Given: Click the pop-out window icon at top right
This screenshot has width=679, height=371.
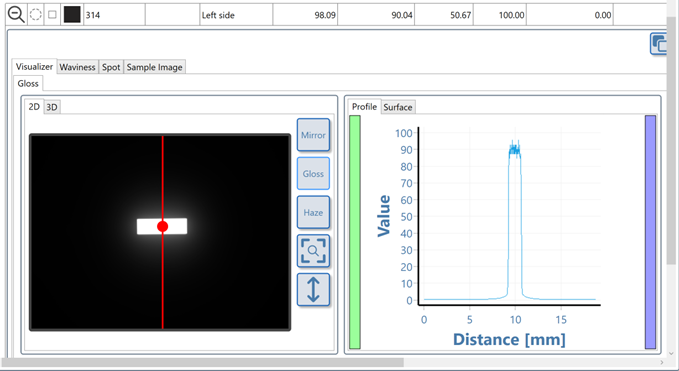Looking at the screenshot, I should click(x=659, y=44).
